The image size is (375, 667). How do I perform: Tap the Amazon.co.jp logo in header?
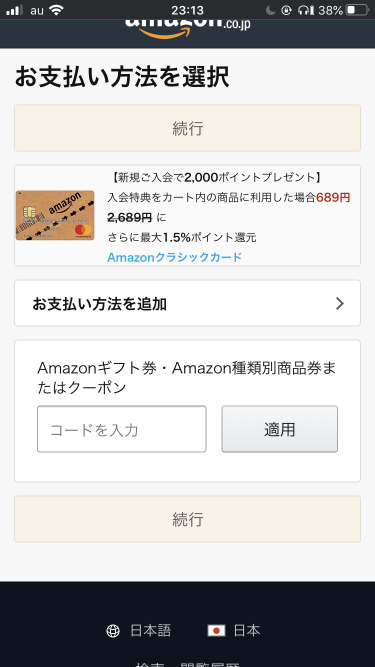pos(188,28)
